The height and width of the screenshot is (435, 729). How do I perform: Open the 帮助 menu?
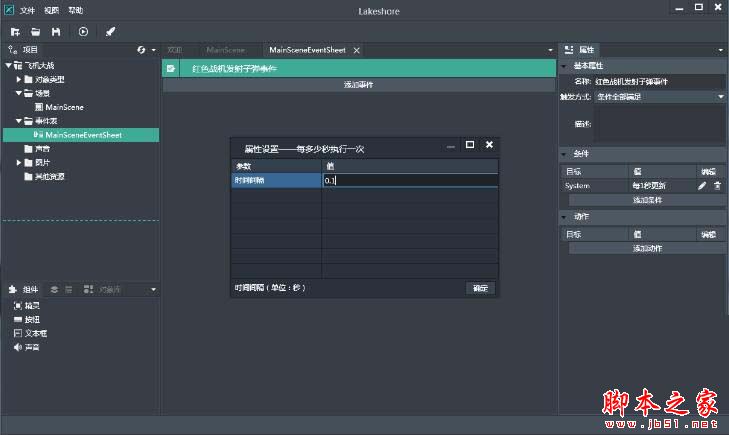click(76, 10)
